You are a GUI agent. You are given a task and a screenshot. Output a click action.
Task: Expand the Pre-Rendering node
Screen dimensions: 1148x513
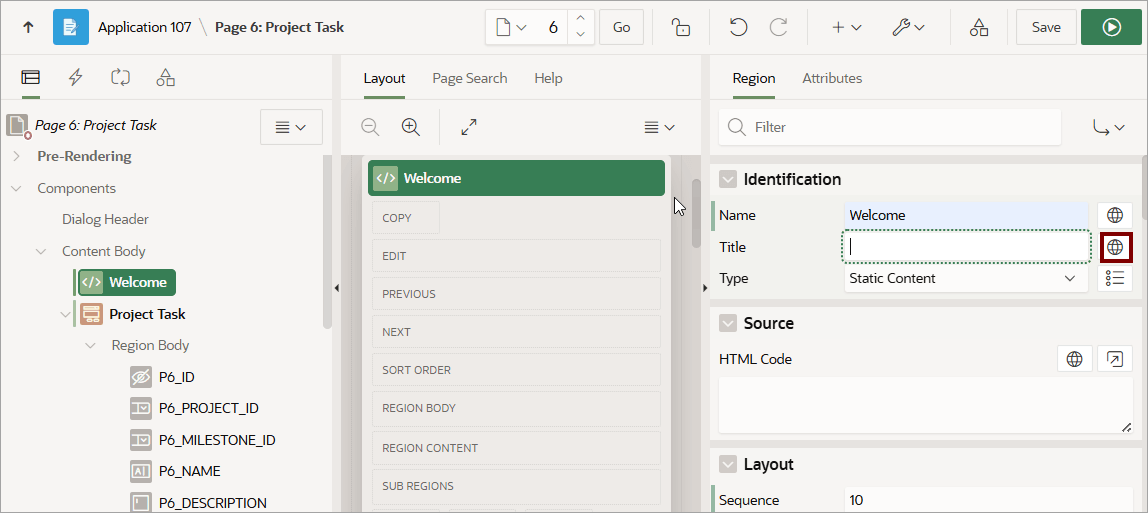[16, 156]
